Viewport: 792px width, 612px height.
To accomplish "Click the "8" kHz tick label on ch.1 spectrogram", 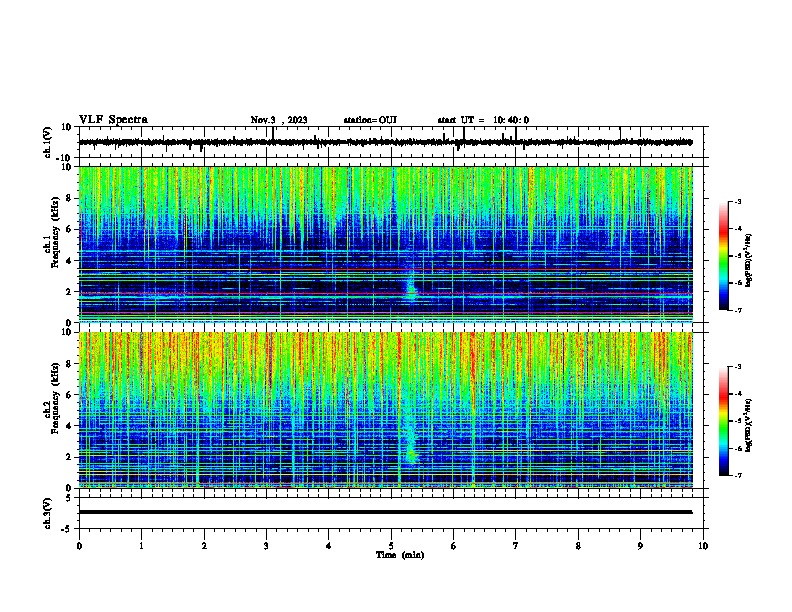I will (69, 198).
